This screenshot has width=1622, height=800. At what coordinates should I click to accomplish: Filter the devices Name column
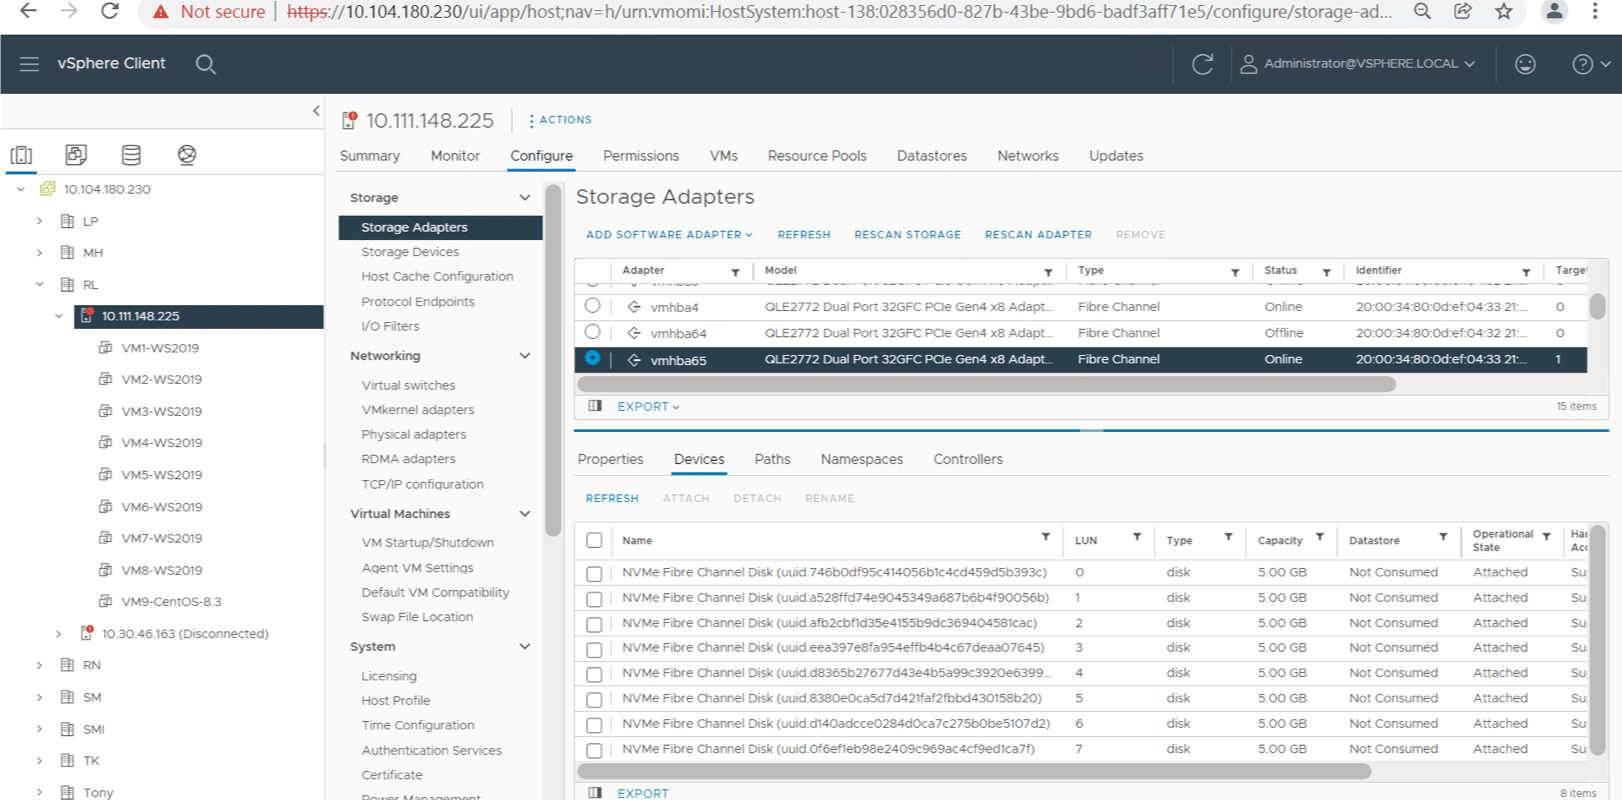(x=1046, y=537)
